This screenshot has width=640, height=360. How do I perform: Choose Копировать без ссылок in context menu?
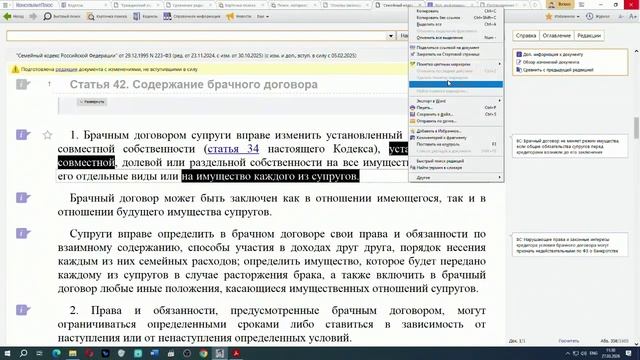(x=456, y=18)
